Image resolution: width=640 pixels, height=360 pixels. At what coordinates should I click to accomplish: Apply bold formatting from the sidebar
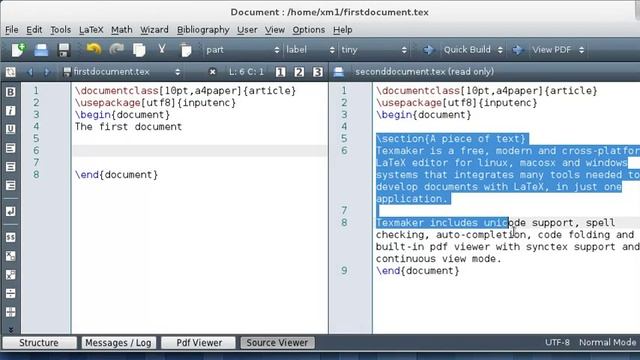click(x=11, y=92)
